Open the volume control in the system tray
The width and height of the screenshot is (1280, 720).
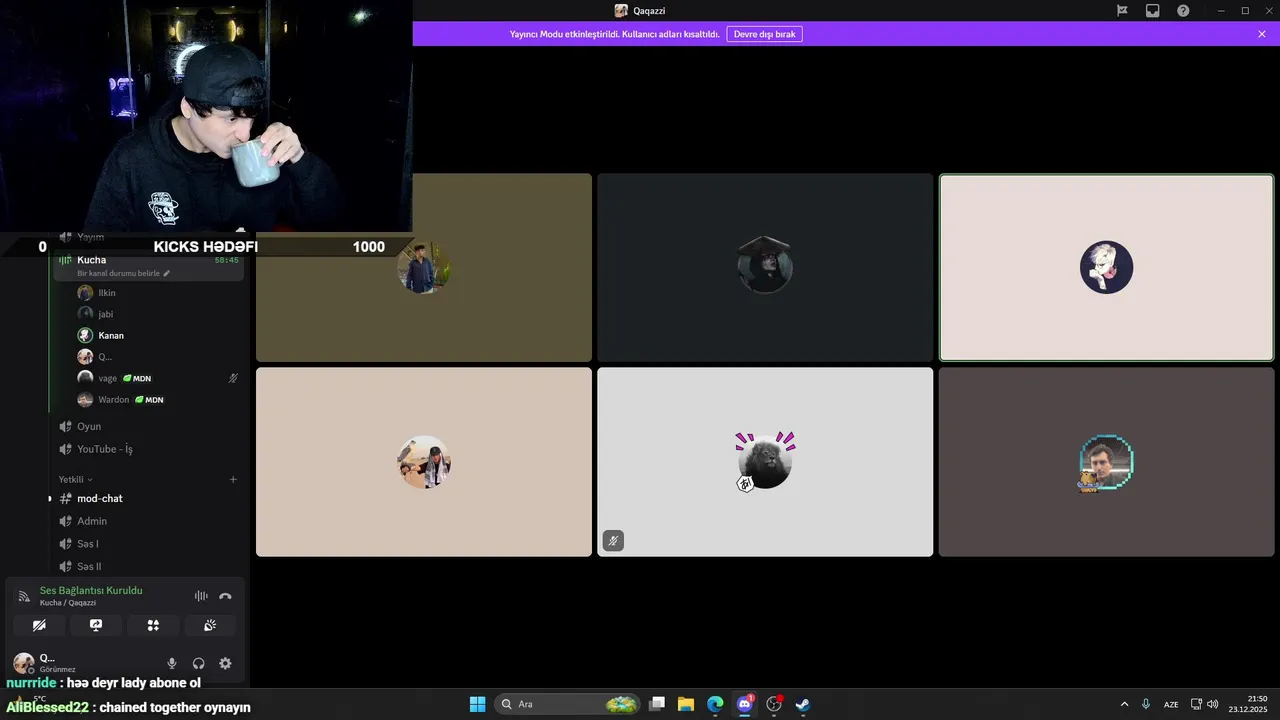pyautogui.click(x=1213, y=704)
